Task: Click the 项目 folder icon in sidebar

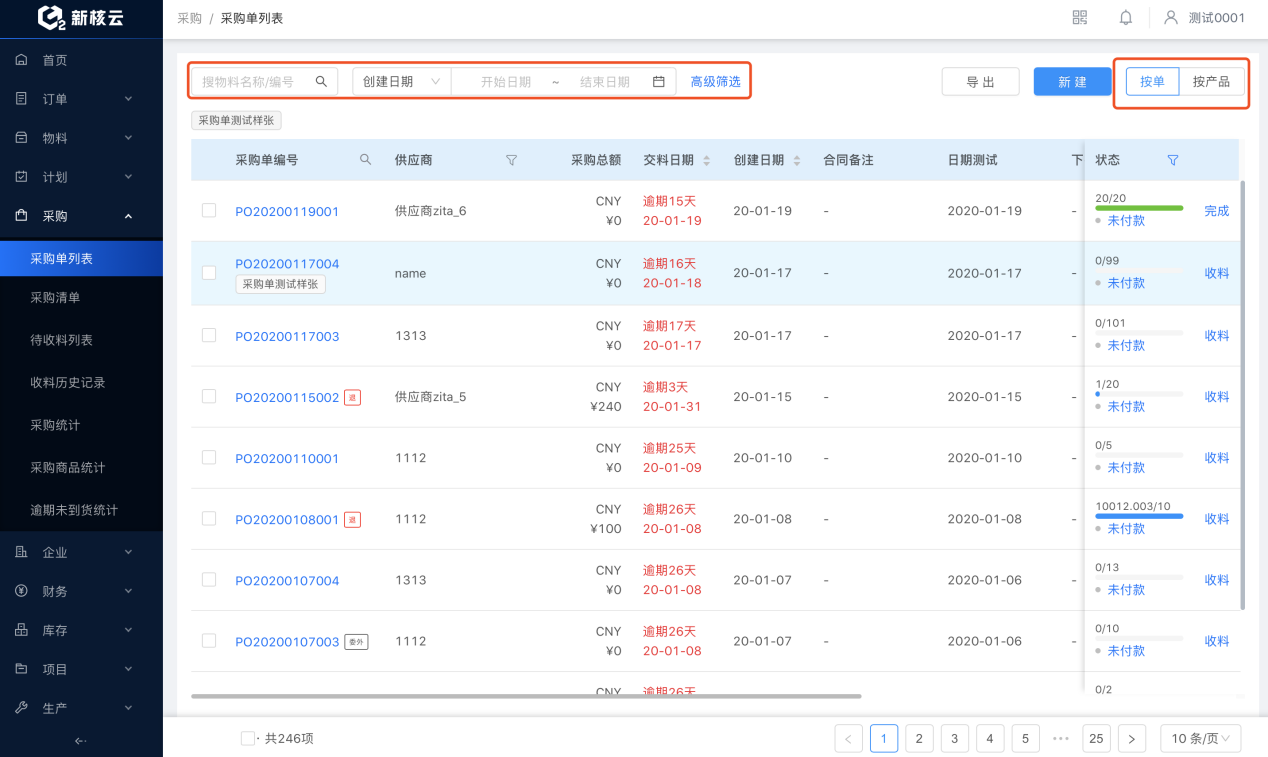Action: [x=22, y=669]
